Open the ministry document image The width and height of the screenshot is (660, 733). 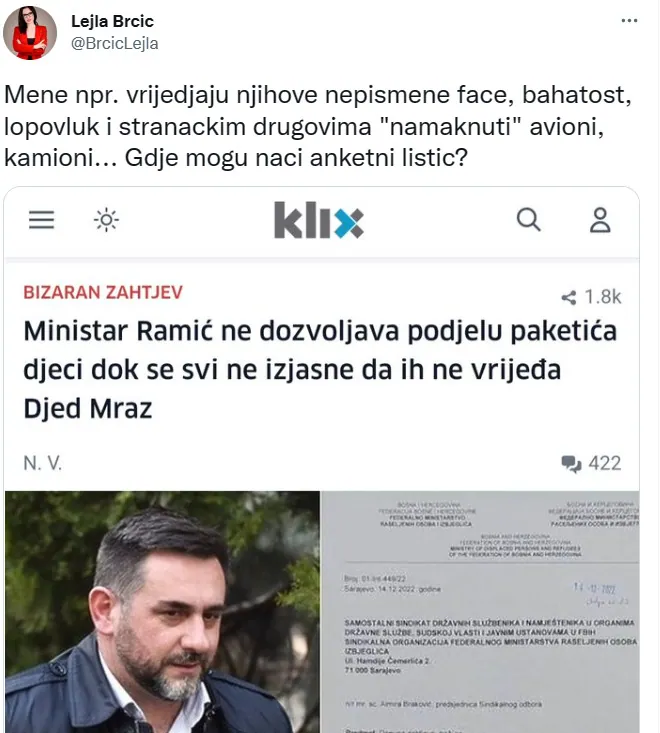point(480,611)
